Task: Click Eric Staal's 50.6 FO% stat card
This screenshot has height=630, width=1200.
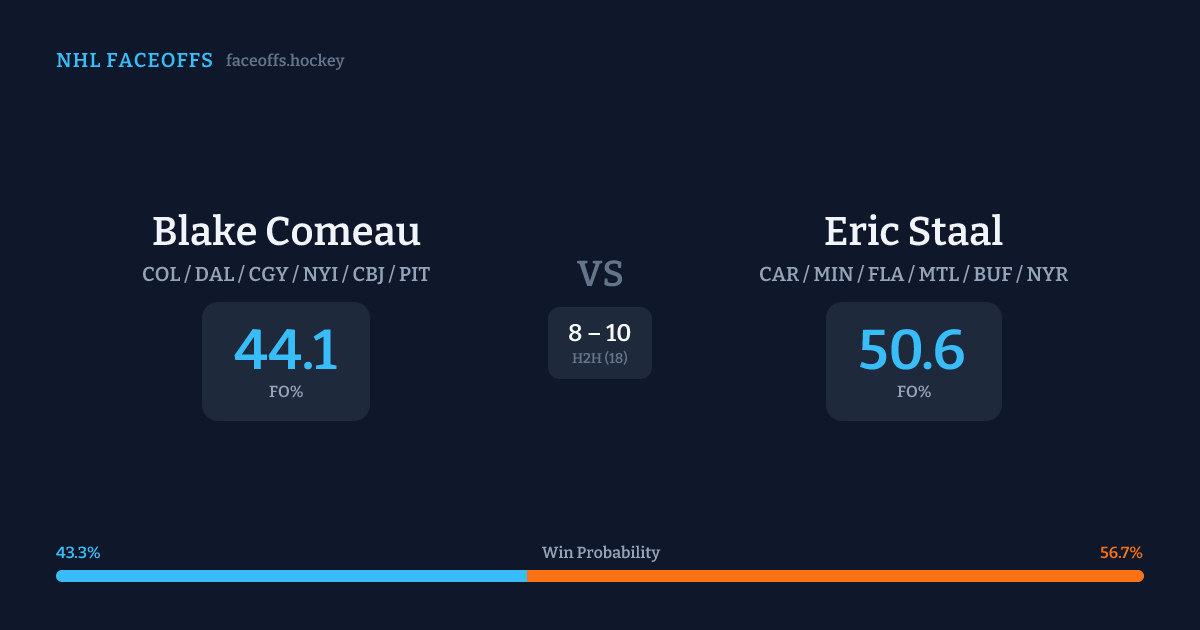Action: [913, 361]
